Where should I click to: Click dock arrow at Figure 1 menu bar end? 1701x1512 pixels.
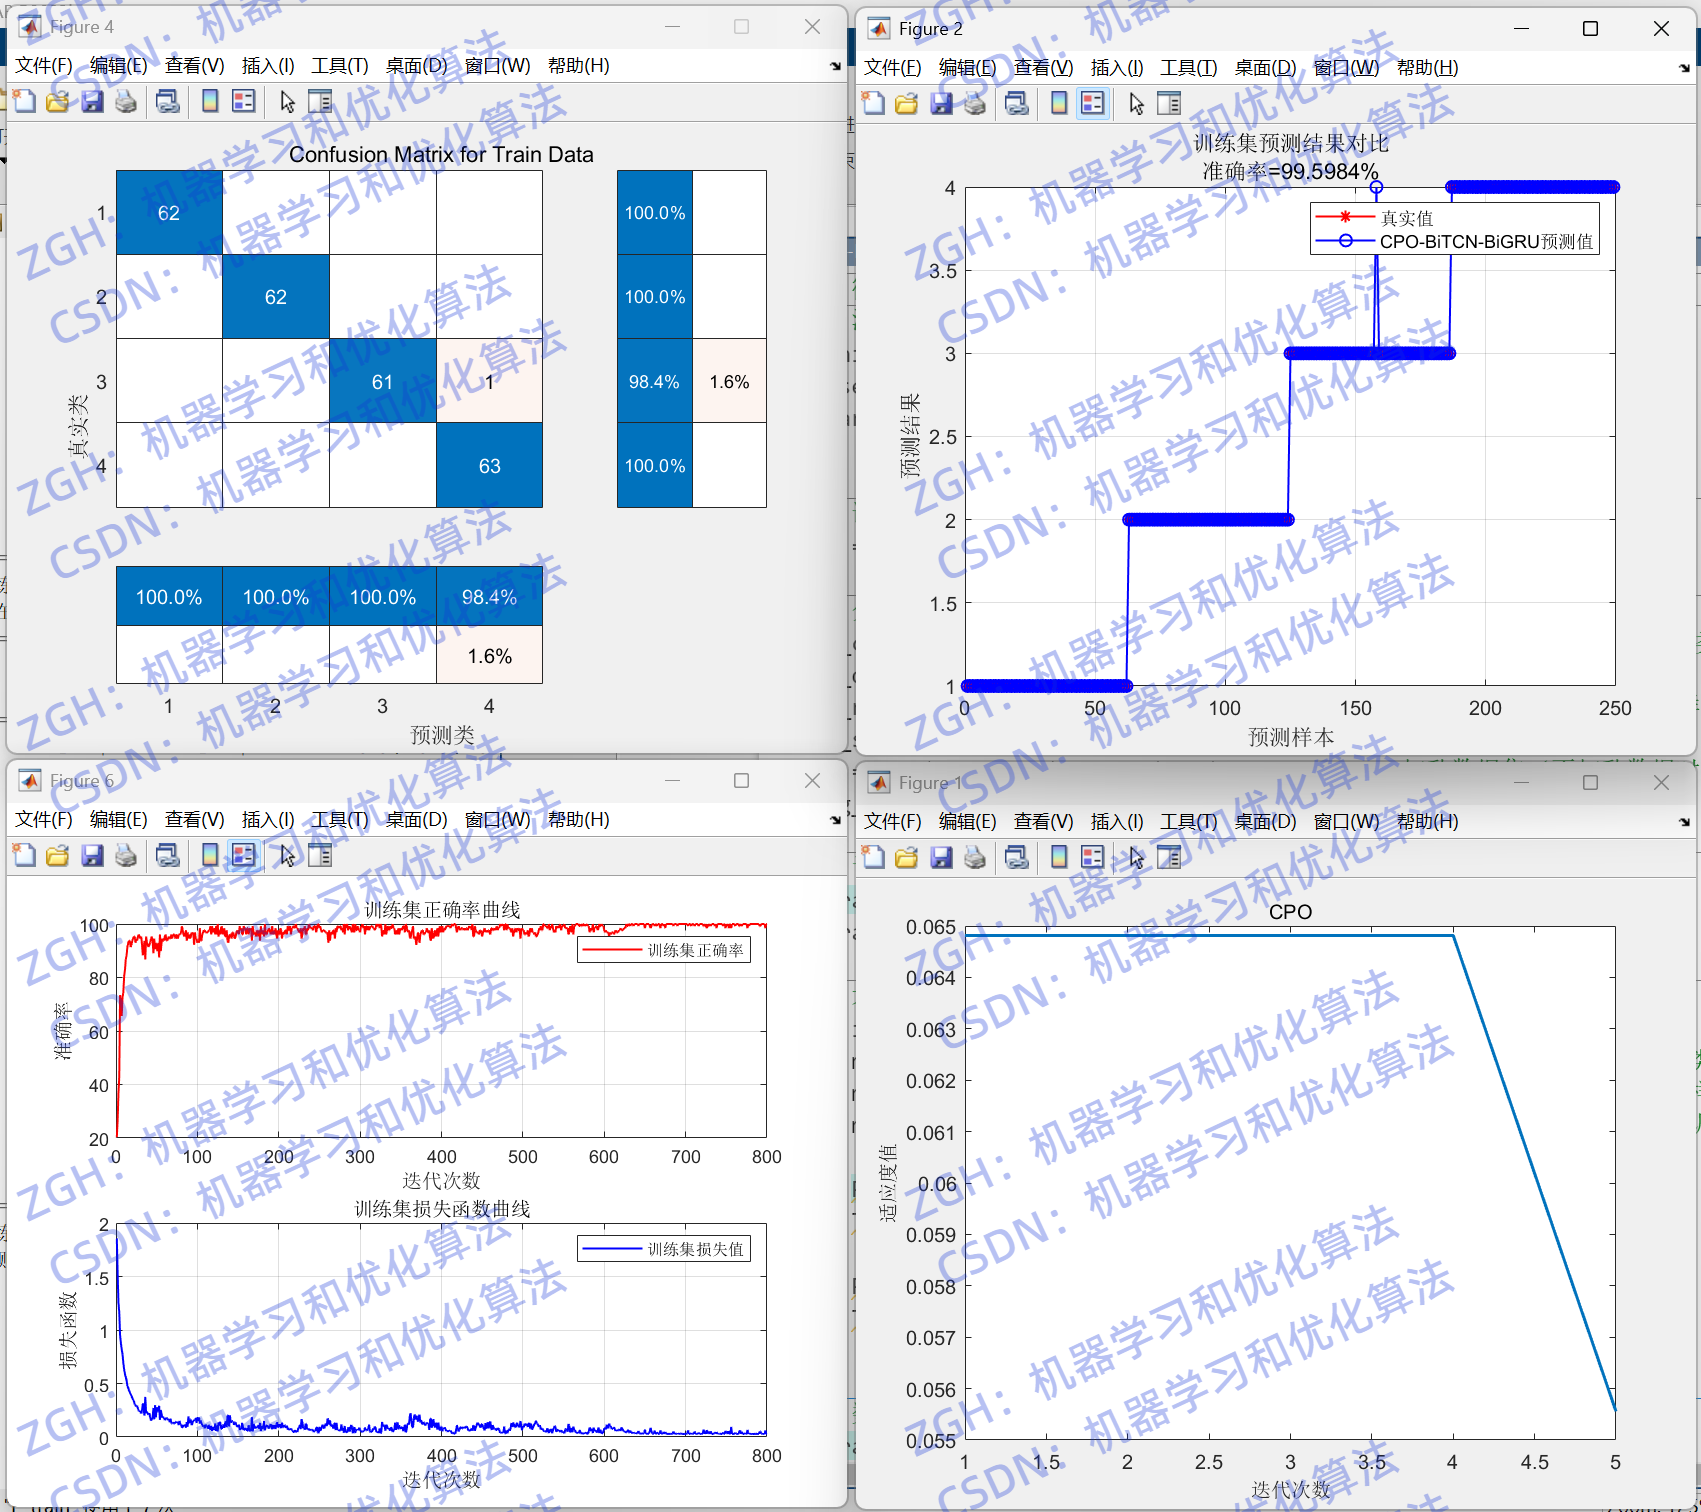tap(1684, 822)
